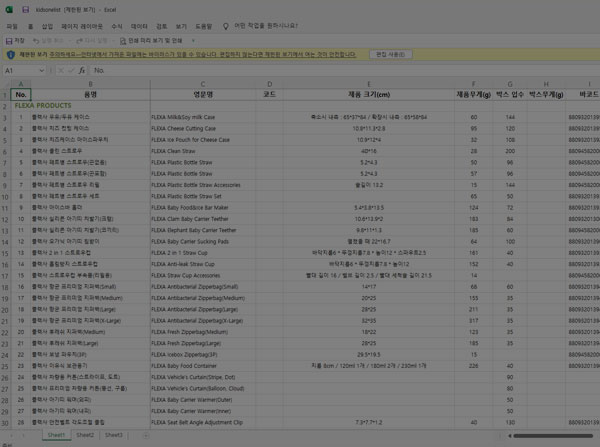The image size is (600, 447).
Task: Select column H header
Action: (x=546, y=84)
